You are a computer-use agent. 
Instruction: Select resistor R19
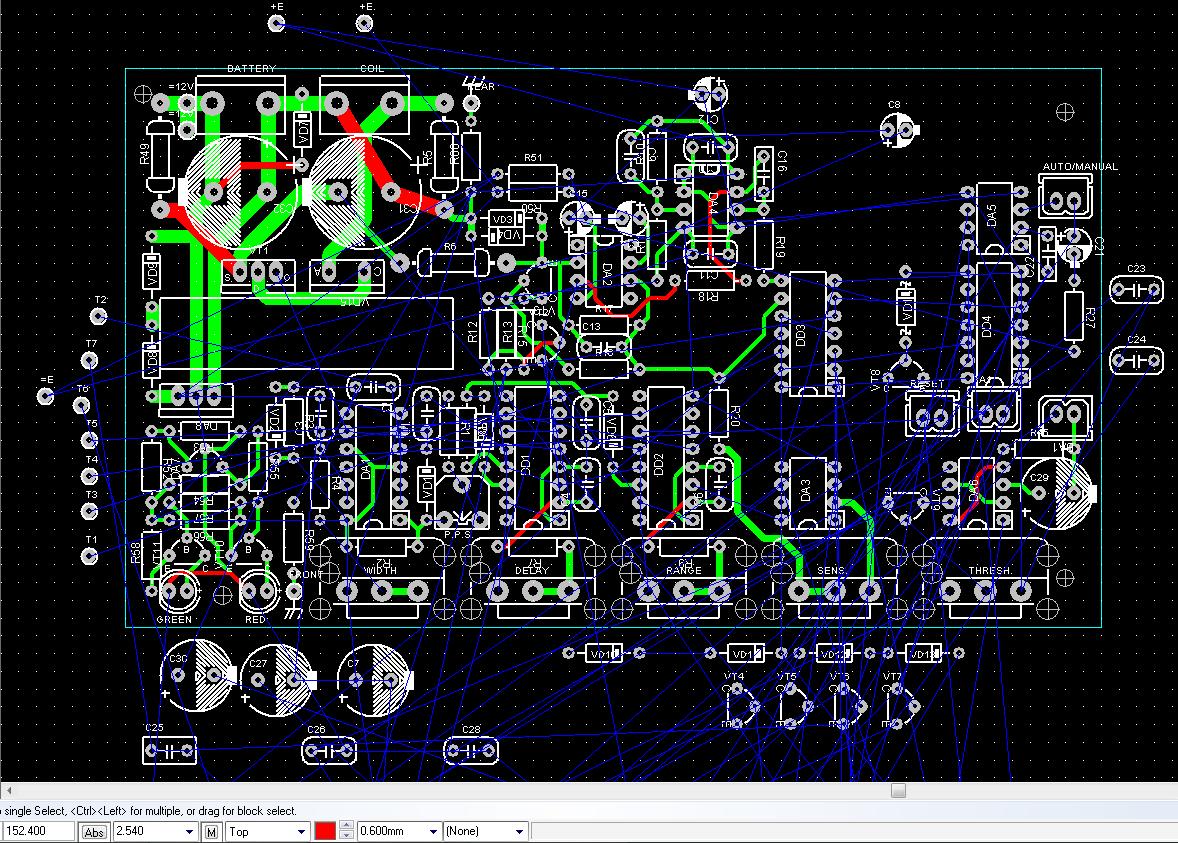pos(763,244)
